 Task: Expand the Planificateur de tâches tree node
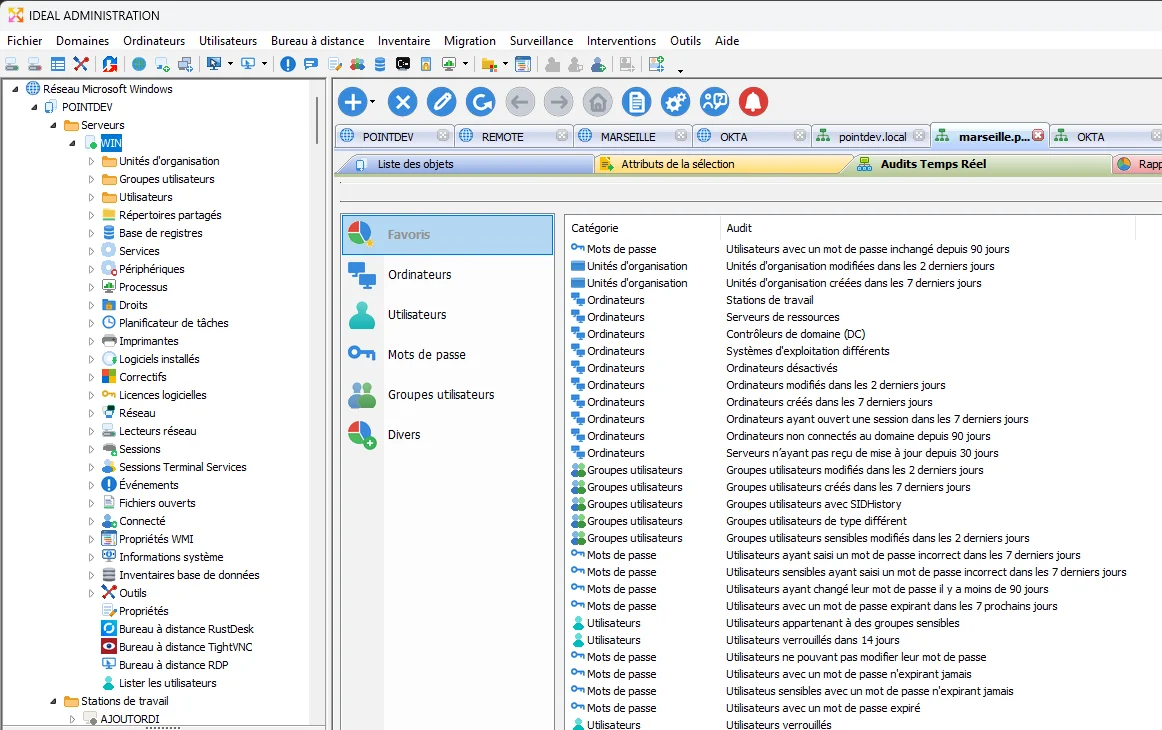coord(91,323)
